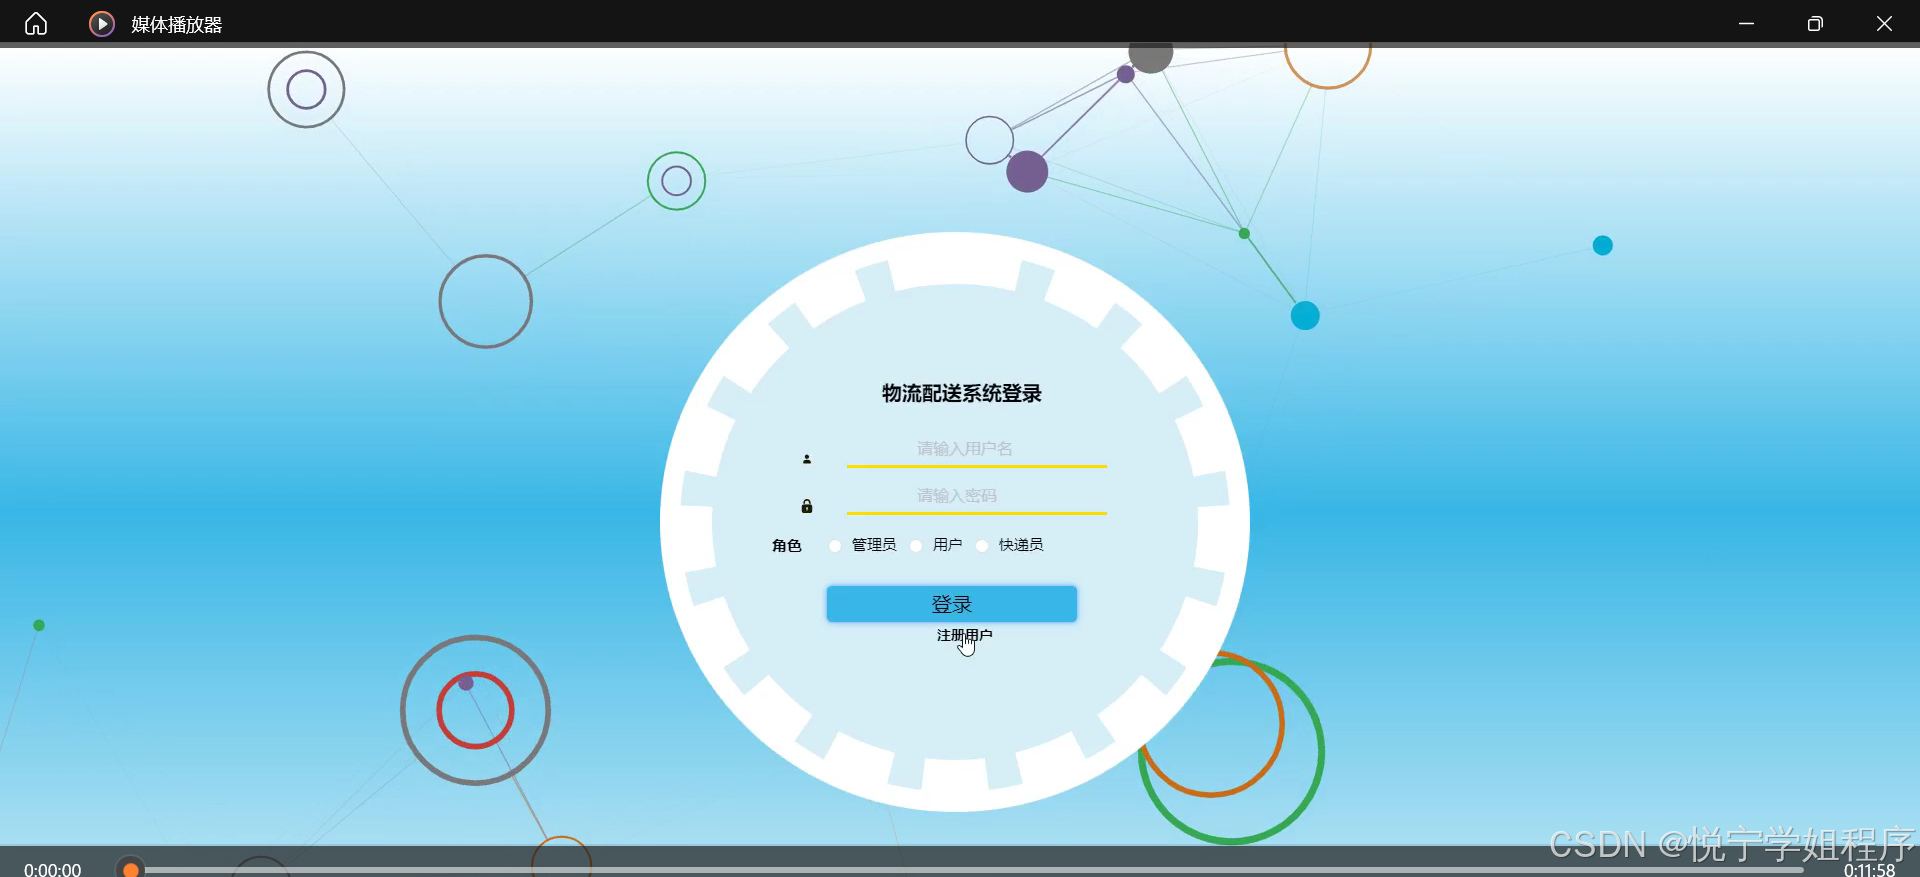Select the 管理员 role radio button
The image size is (1920, 877).
[x=835, y=545]
